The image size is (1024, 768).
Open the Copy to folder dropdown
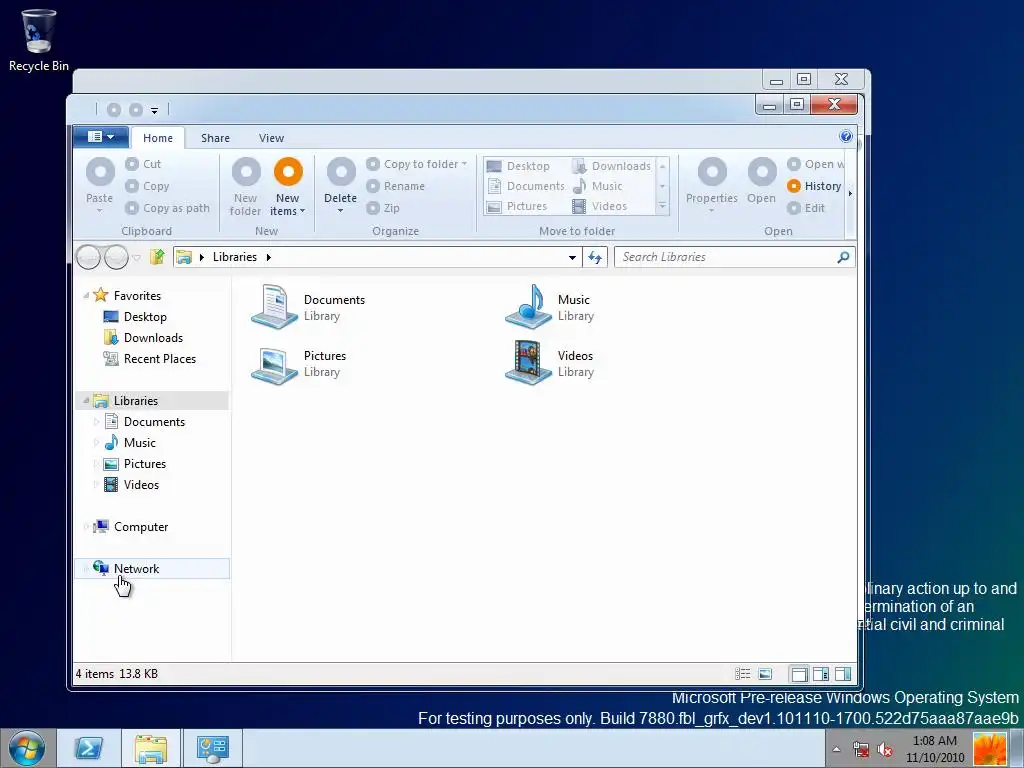[417, 164]
